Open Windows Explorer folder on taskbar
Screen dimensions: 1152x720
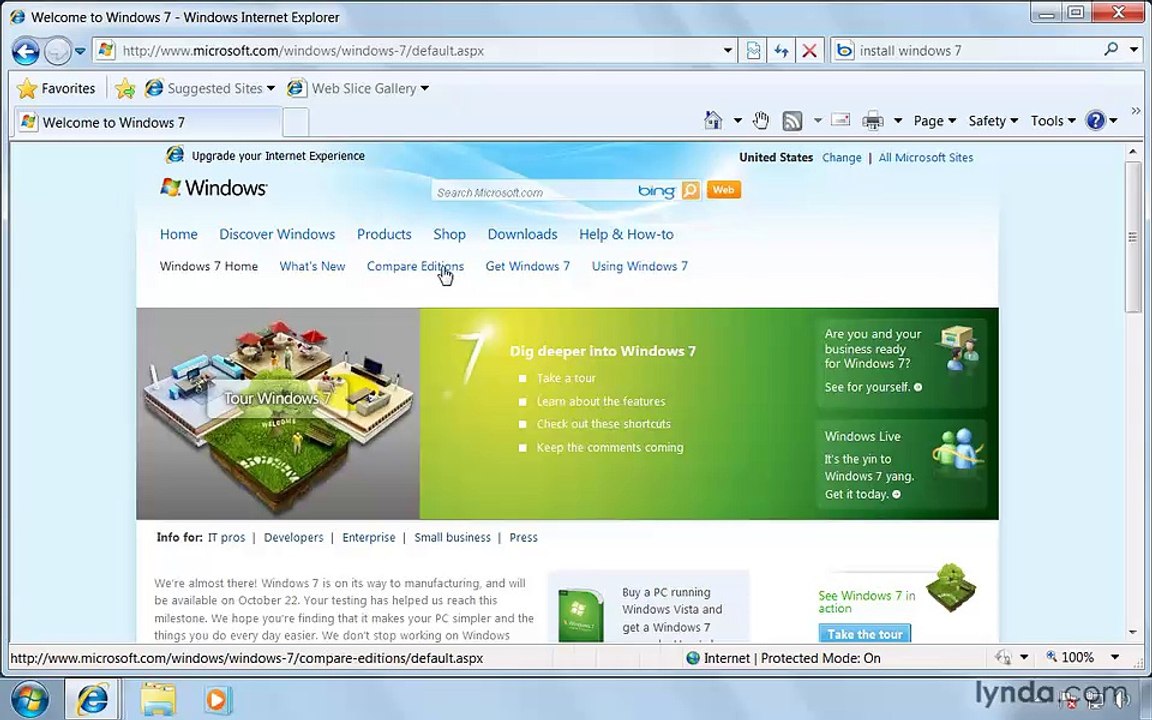(x=158, y=699)
